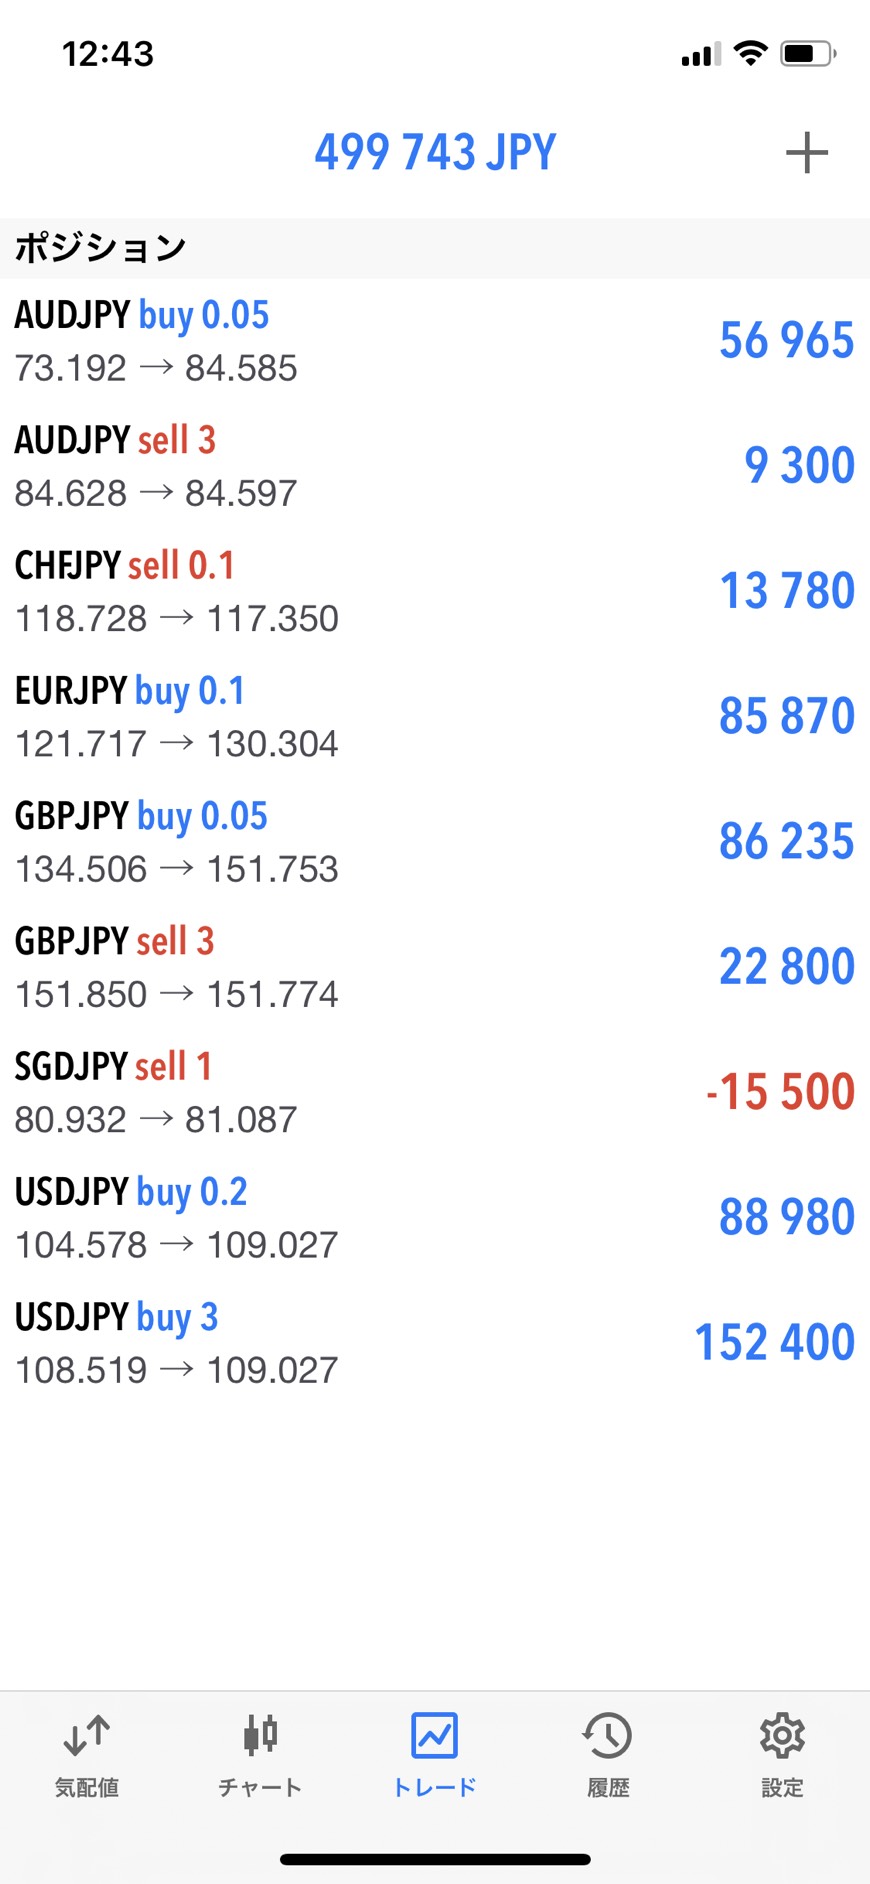Open the Settings (設定) gear icon
This screenshot has height=1884, width=870.
click(x=782, y=1735)
